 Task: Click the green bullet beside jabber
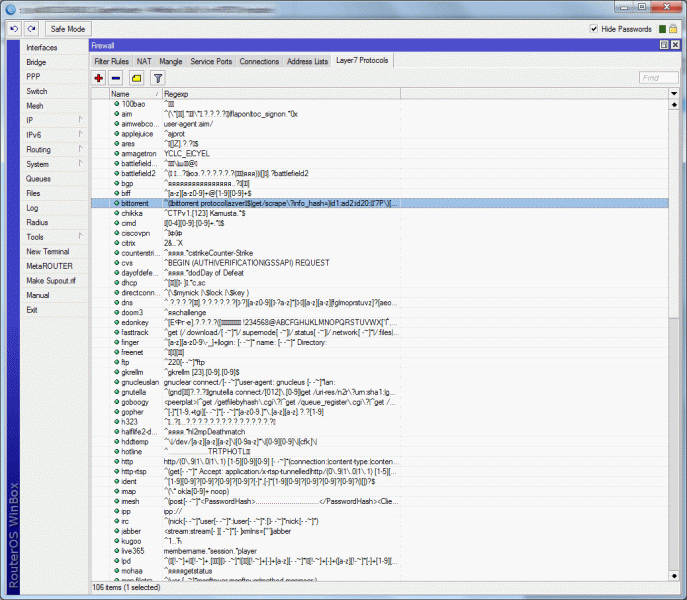coord(117,531)
